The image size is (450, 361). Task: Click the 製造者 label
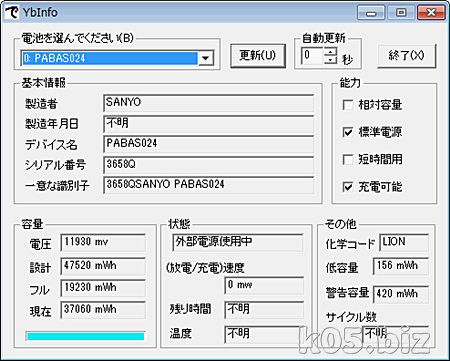[41, 103]
